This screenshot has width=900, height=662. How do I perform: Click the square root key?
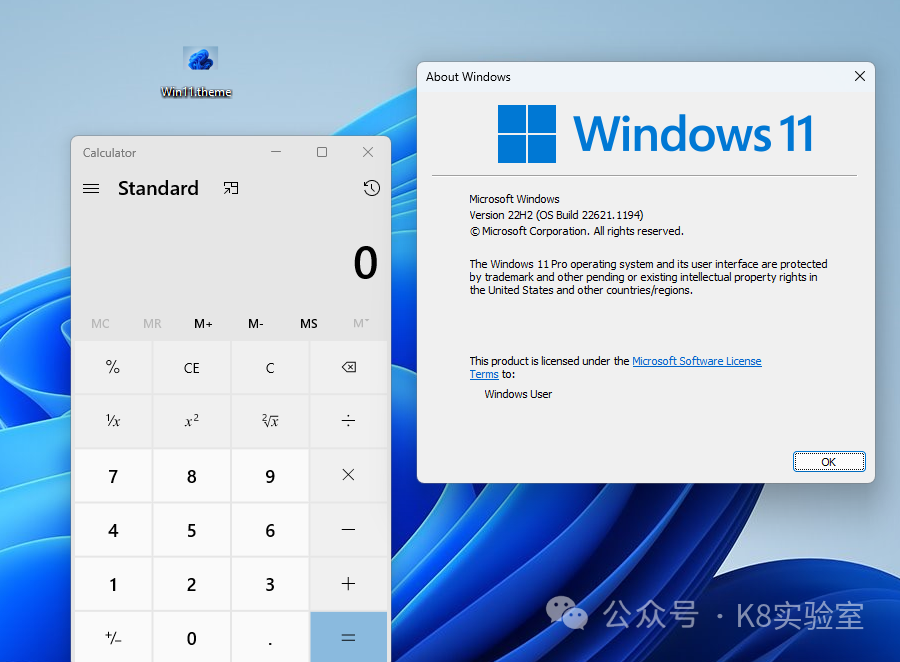click(x=270, y=421)
